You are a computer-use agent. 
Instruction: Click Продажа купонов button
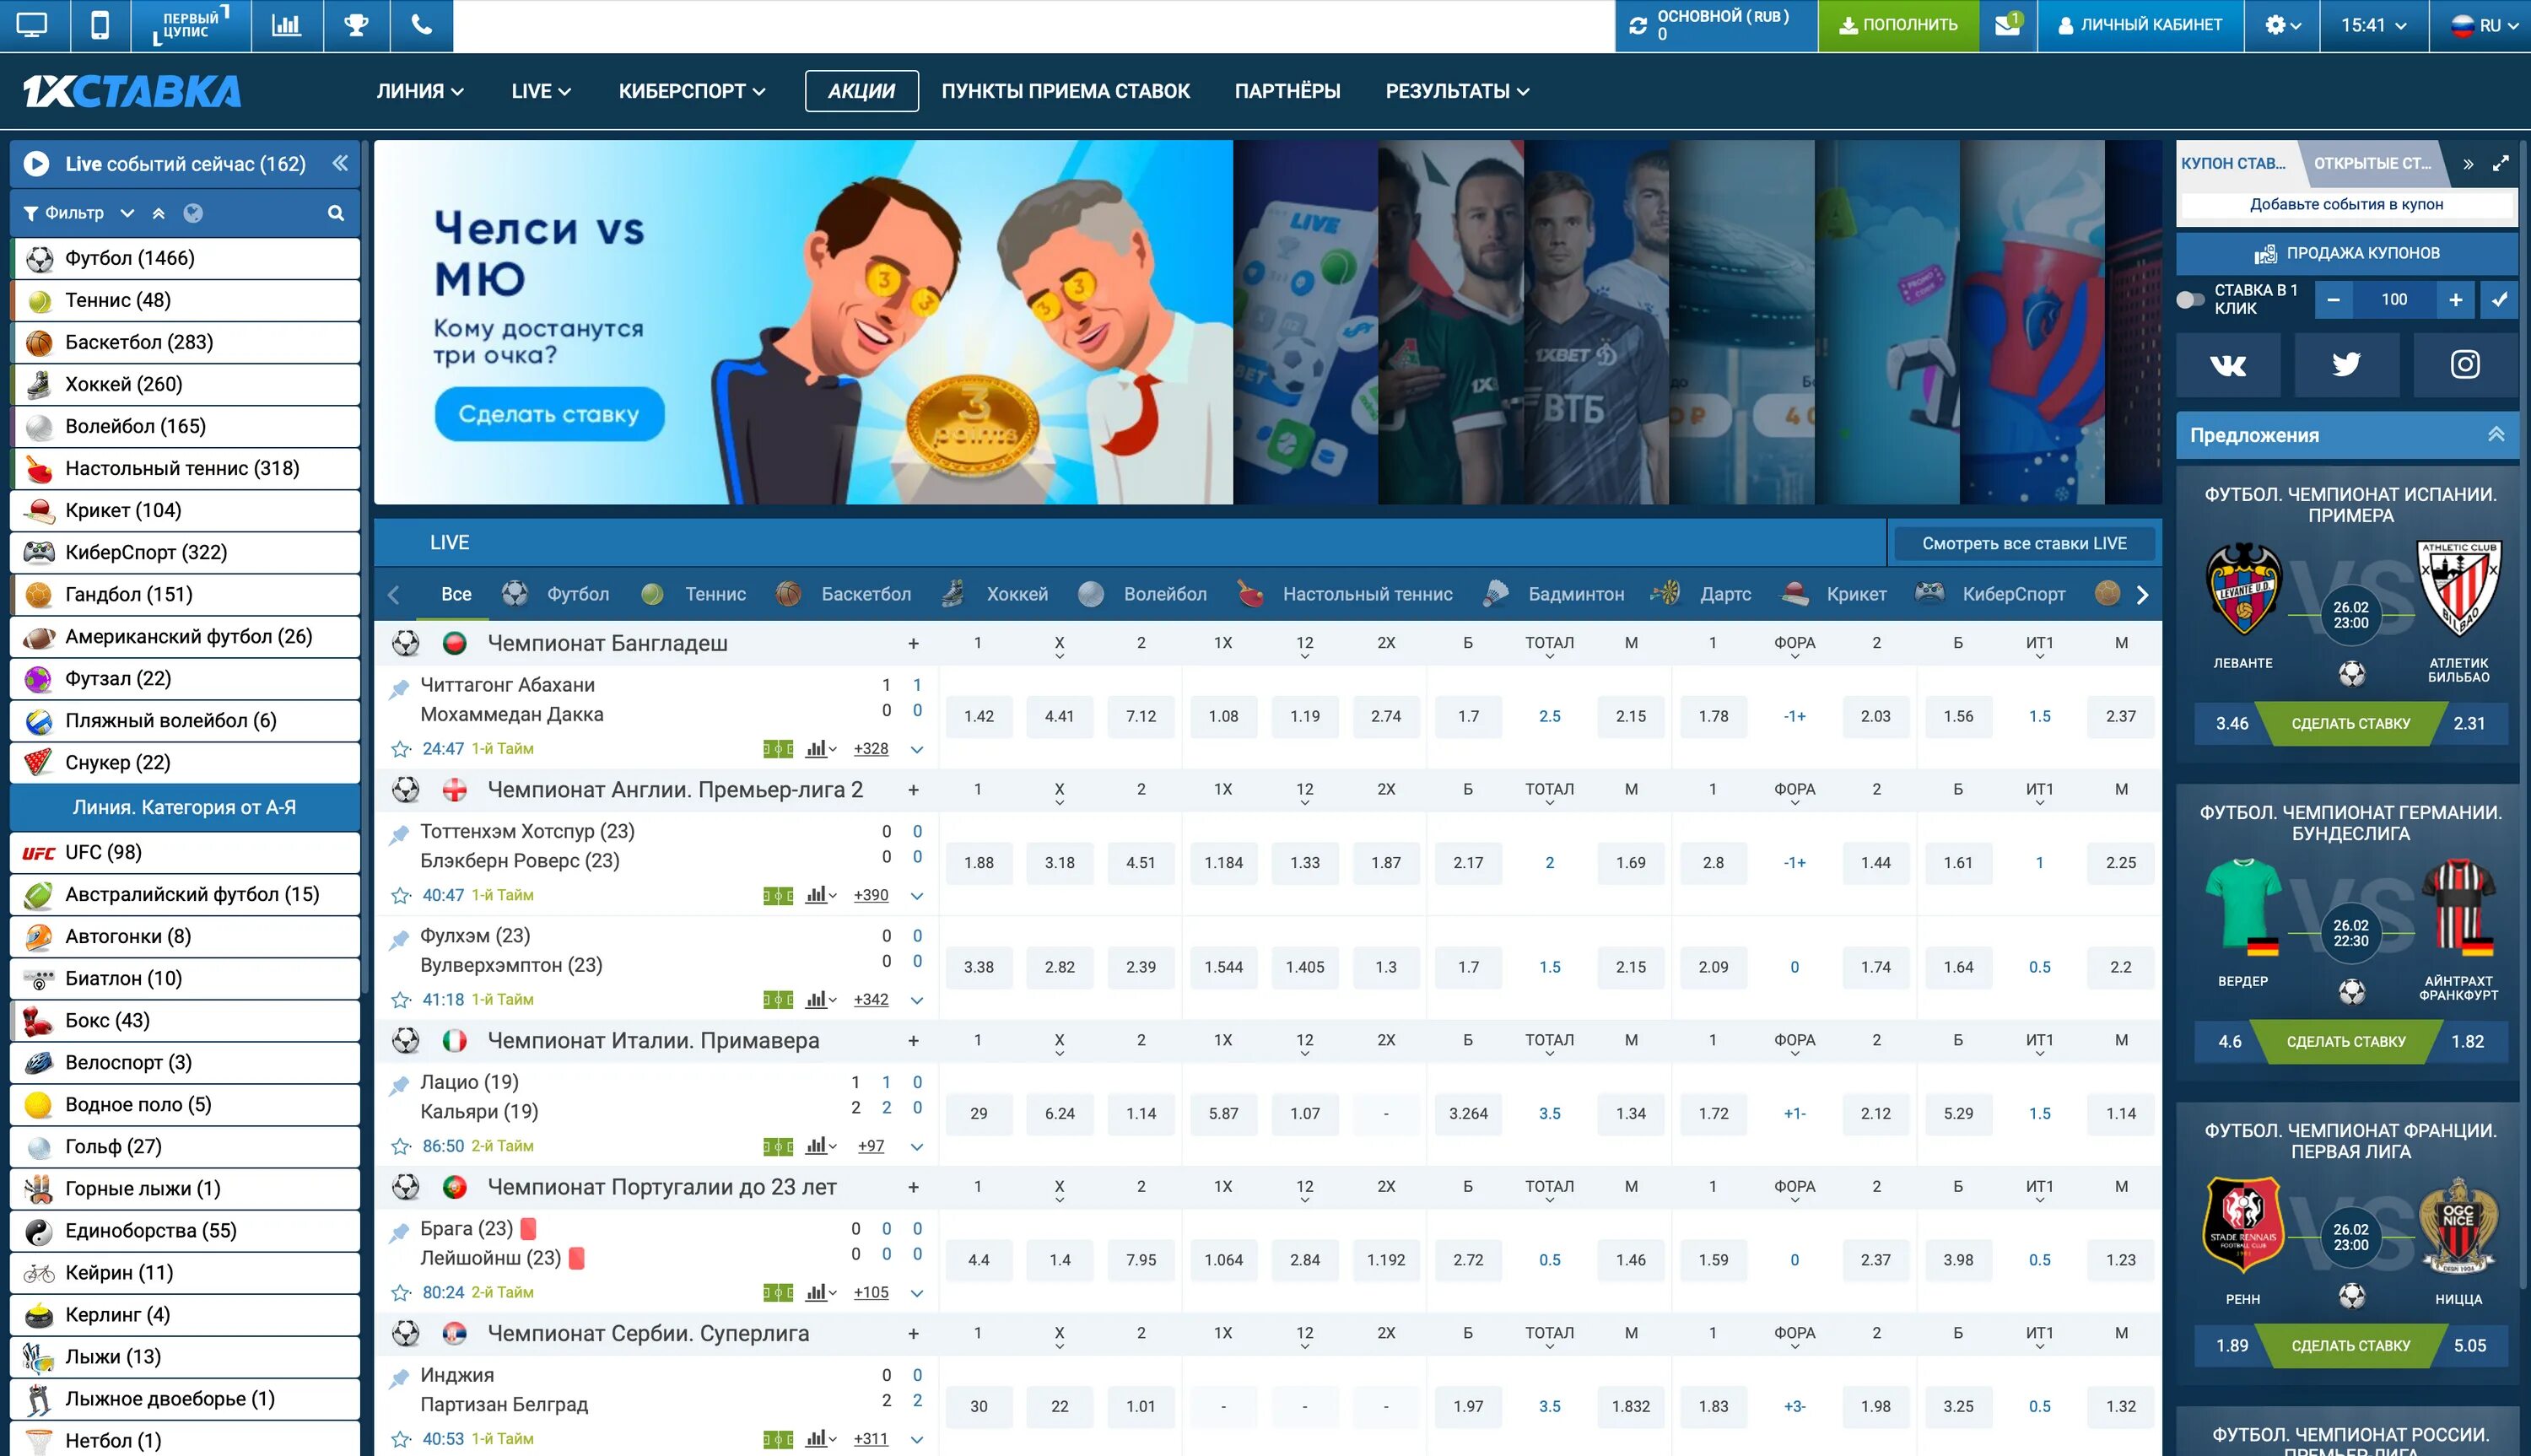click(2346, 253)
